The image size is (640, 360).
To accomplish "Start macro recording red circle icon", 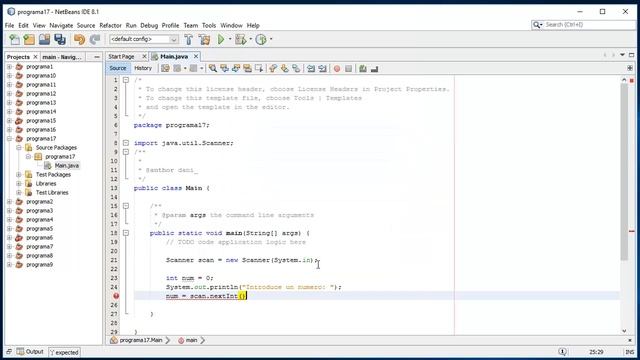I will 337,68.
